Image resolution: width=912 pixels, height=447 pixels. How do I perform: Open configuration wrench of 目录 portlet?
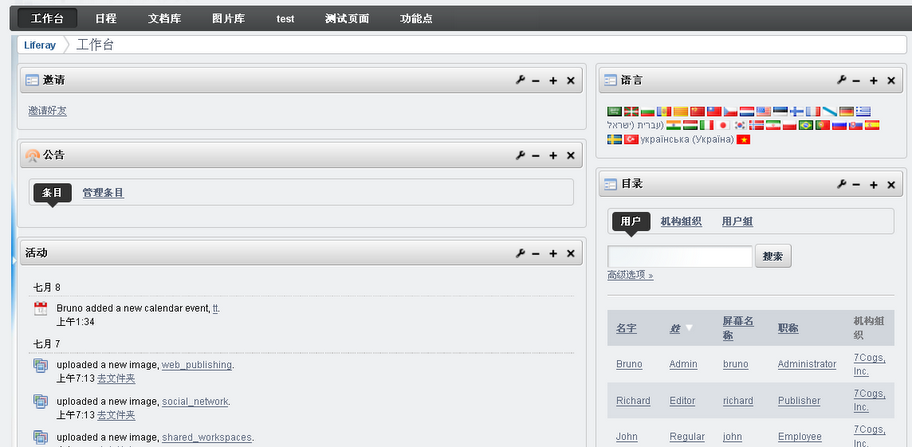tap(841, 184)
